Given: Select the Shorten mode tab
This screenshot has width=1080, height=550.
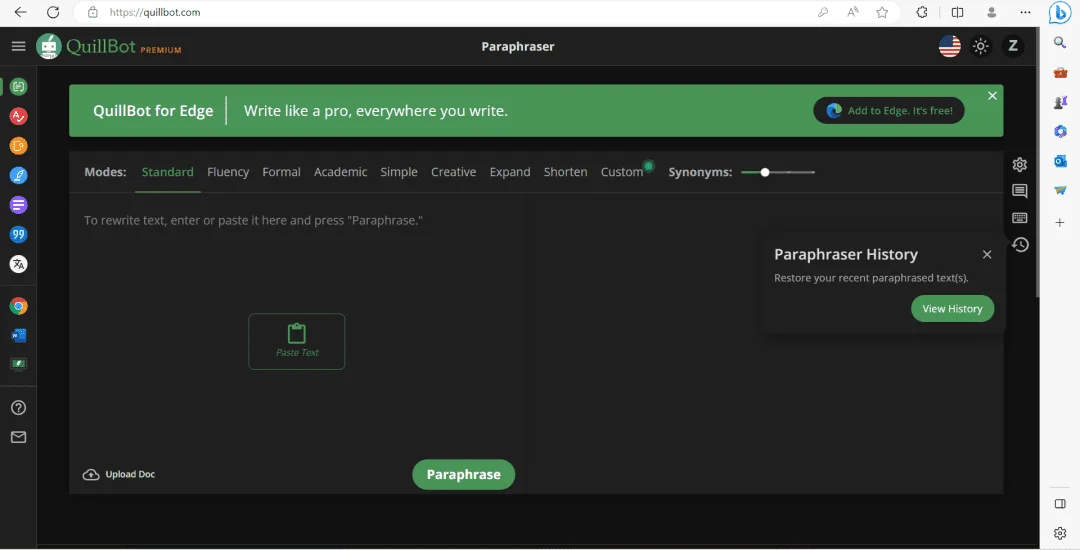Looking at the screenshot, I should tap(565, 172).
